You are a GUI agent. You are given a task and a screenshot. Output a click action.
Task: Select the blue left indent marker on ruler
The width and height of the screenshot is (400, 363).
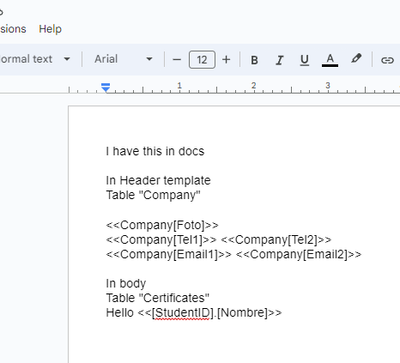106,88
